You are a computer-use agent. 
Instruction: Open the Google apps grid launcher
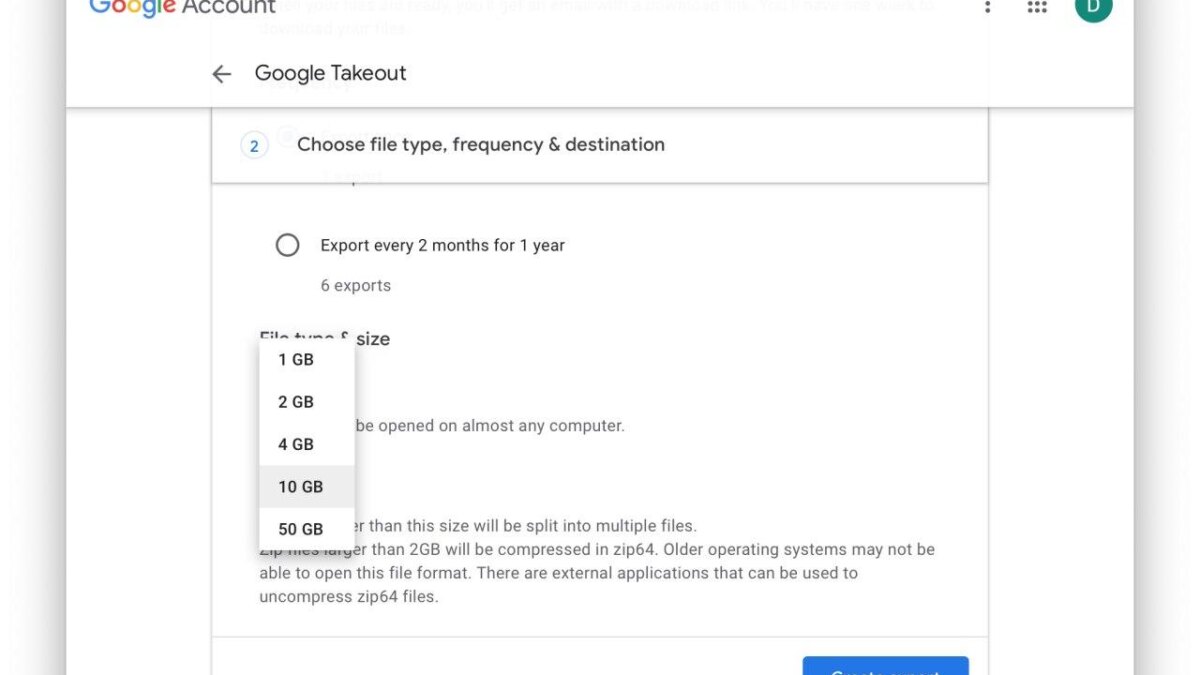(x=1036, y=8)
